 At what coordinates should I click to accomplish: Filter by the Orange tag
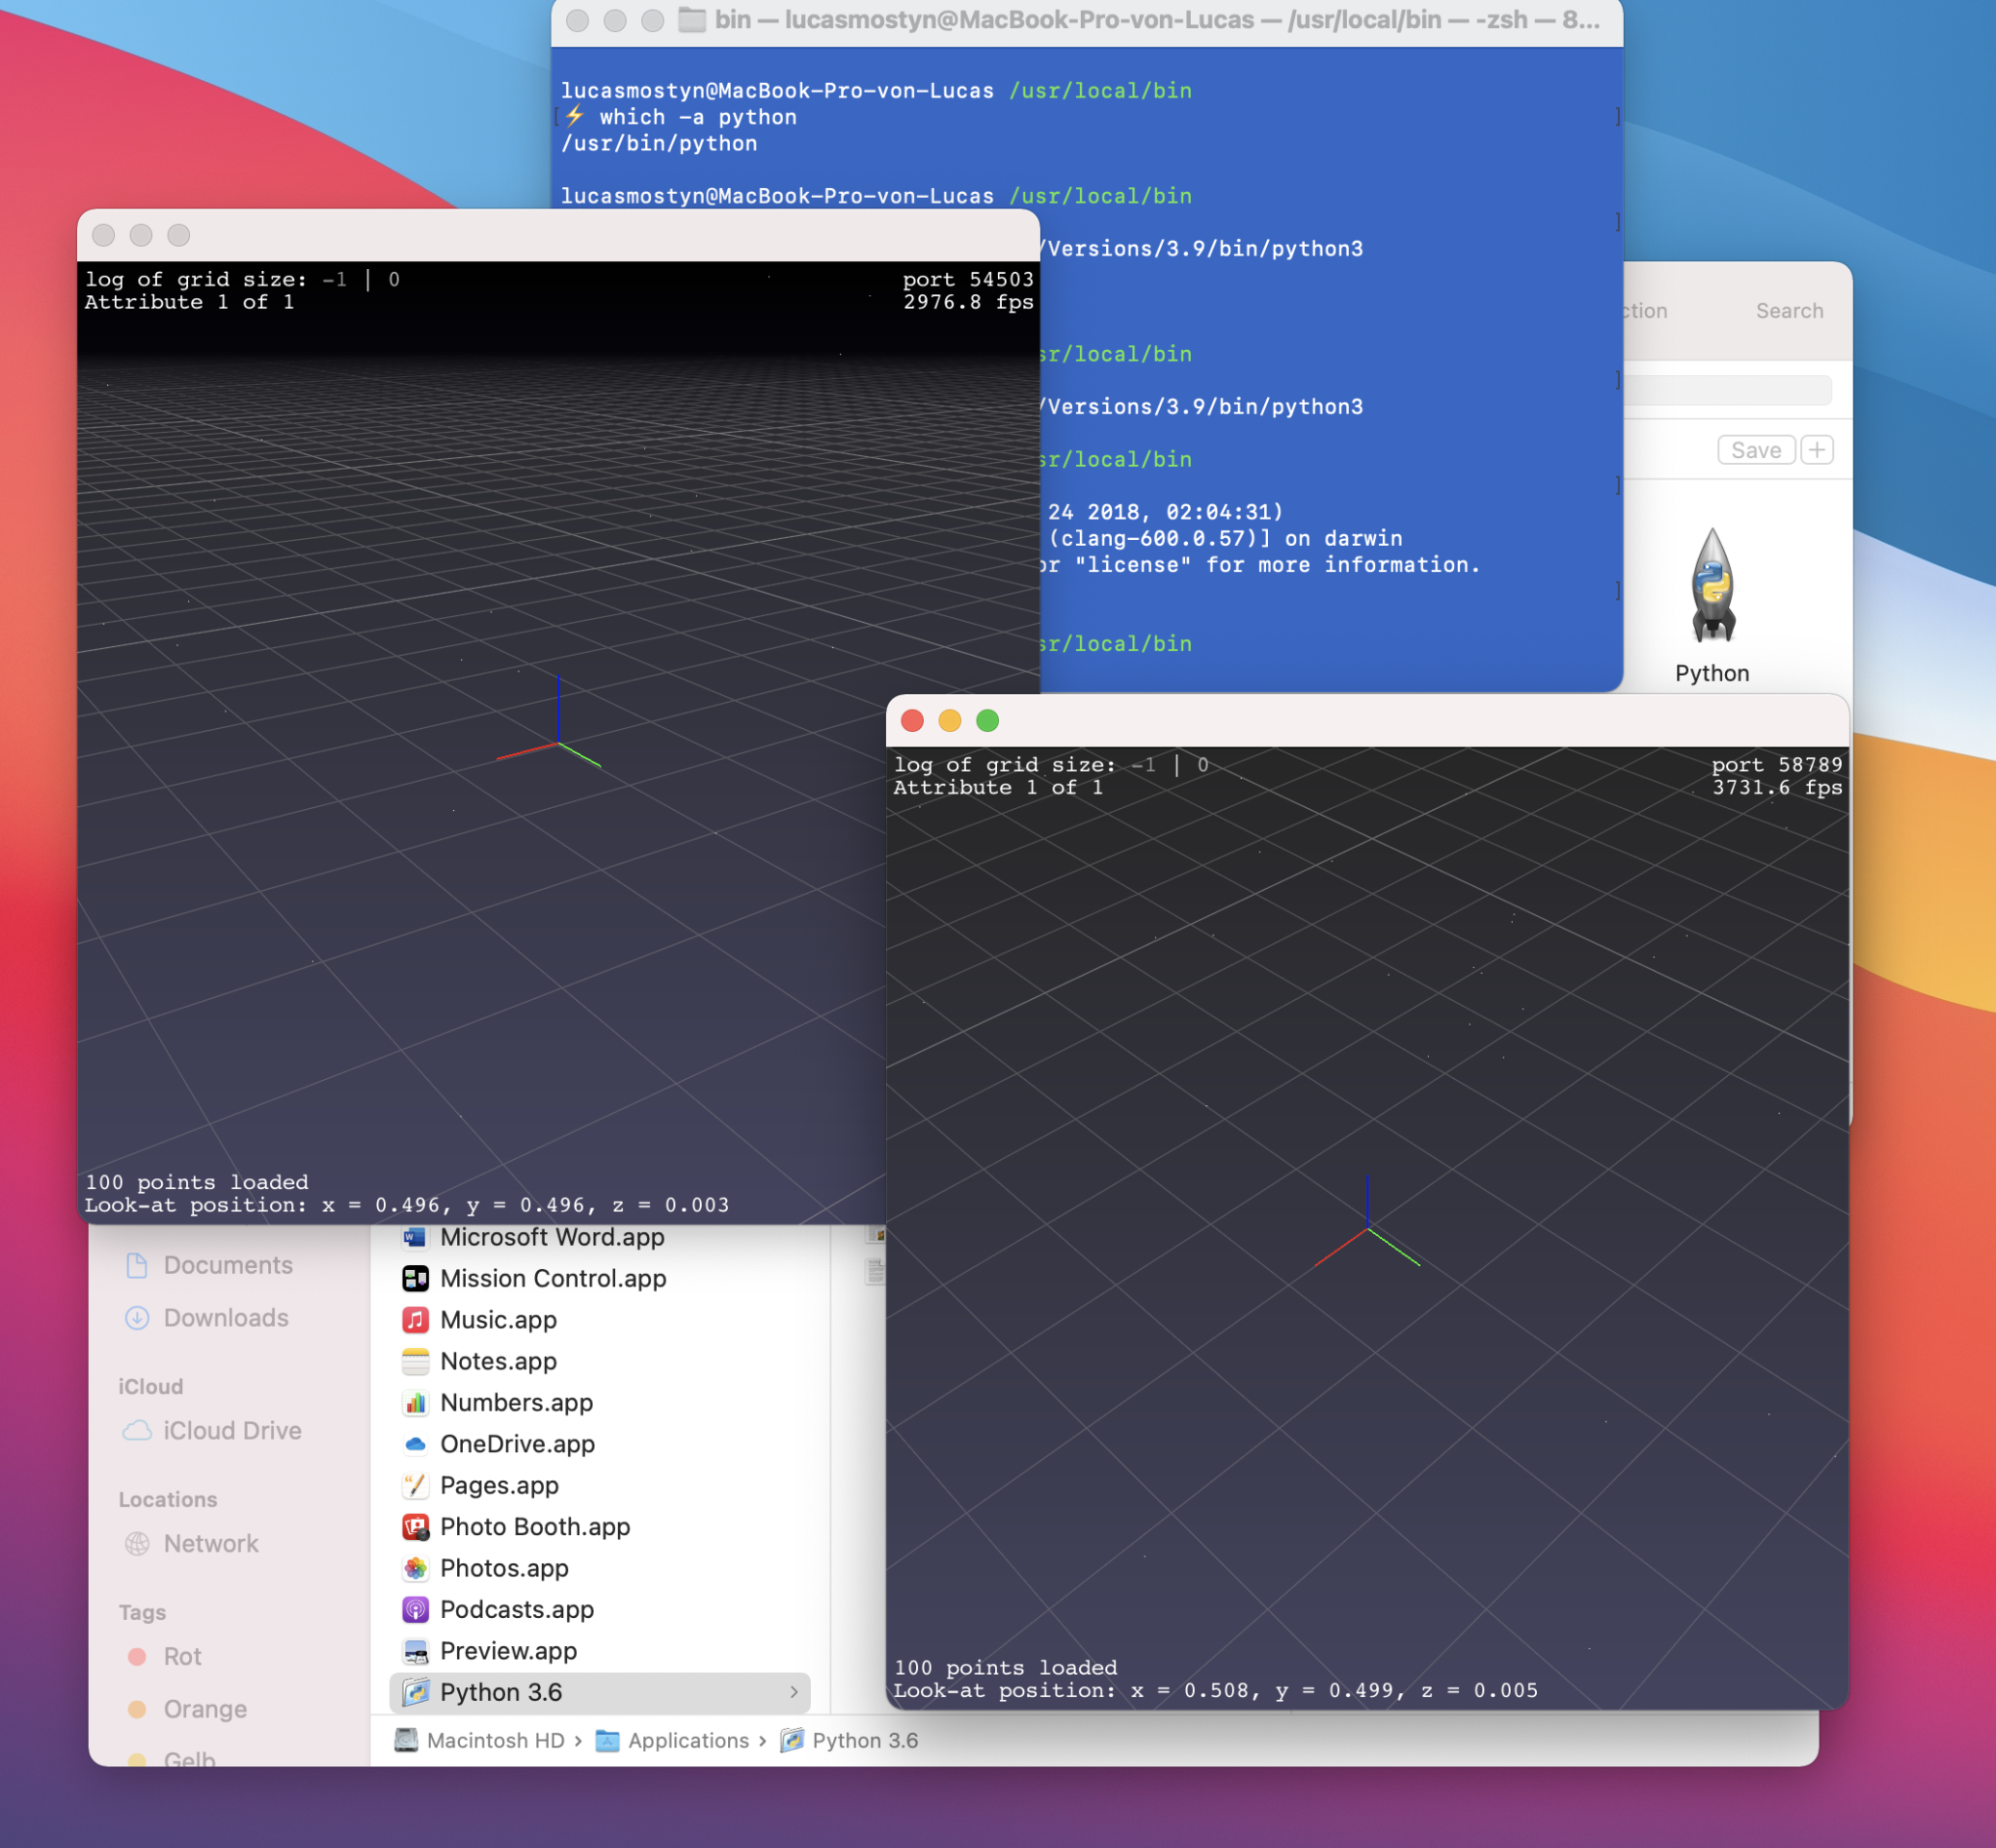[204, 1709]
